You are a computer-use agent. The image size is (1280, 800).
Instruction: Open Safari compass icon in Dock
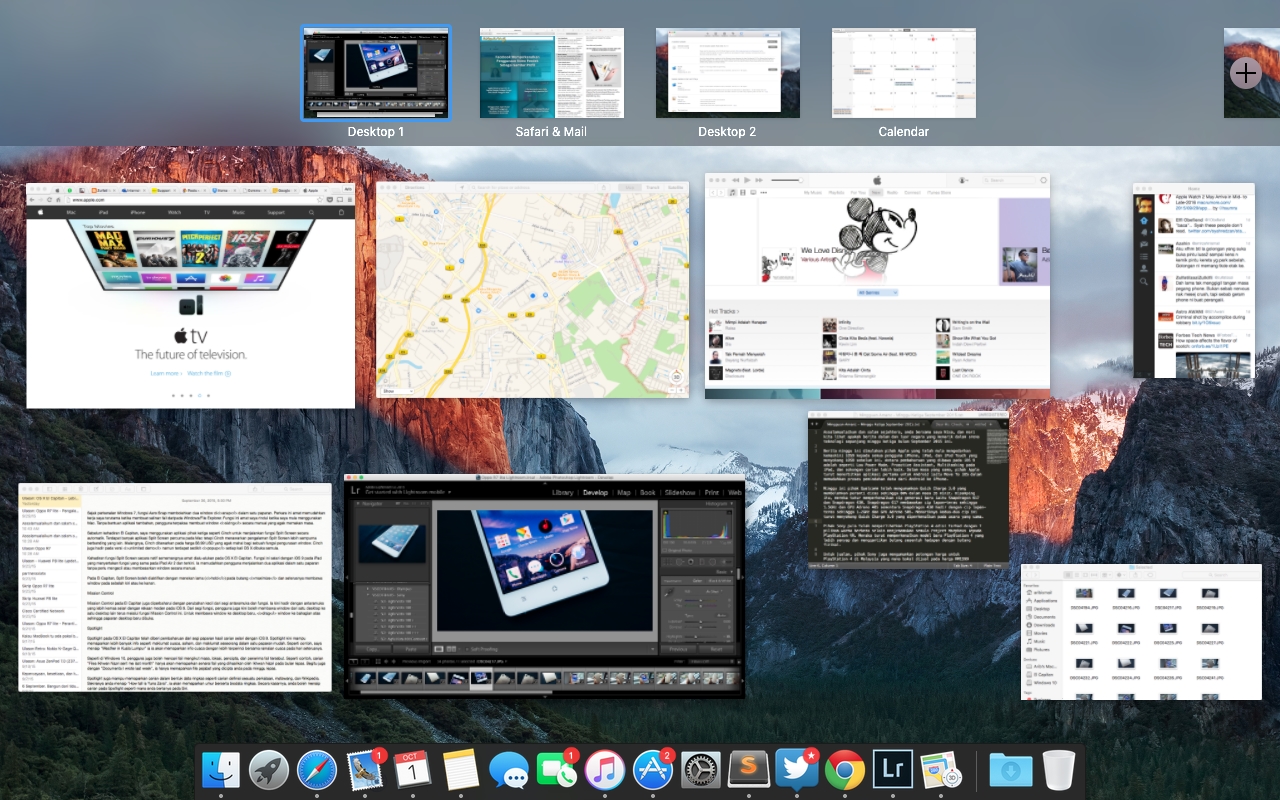(317, 770)
